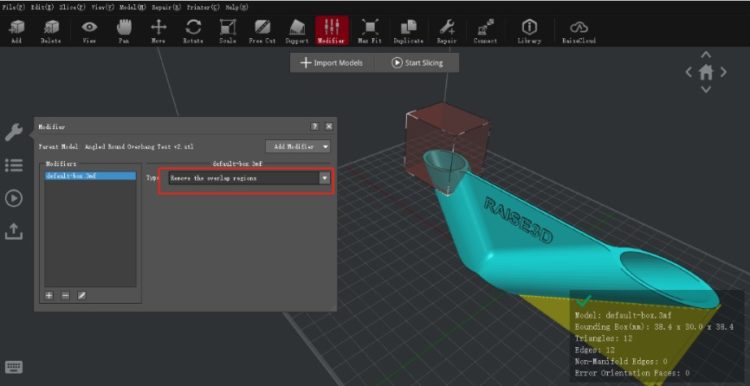
Task: Open the Help menu
Action: coord(236,7)
